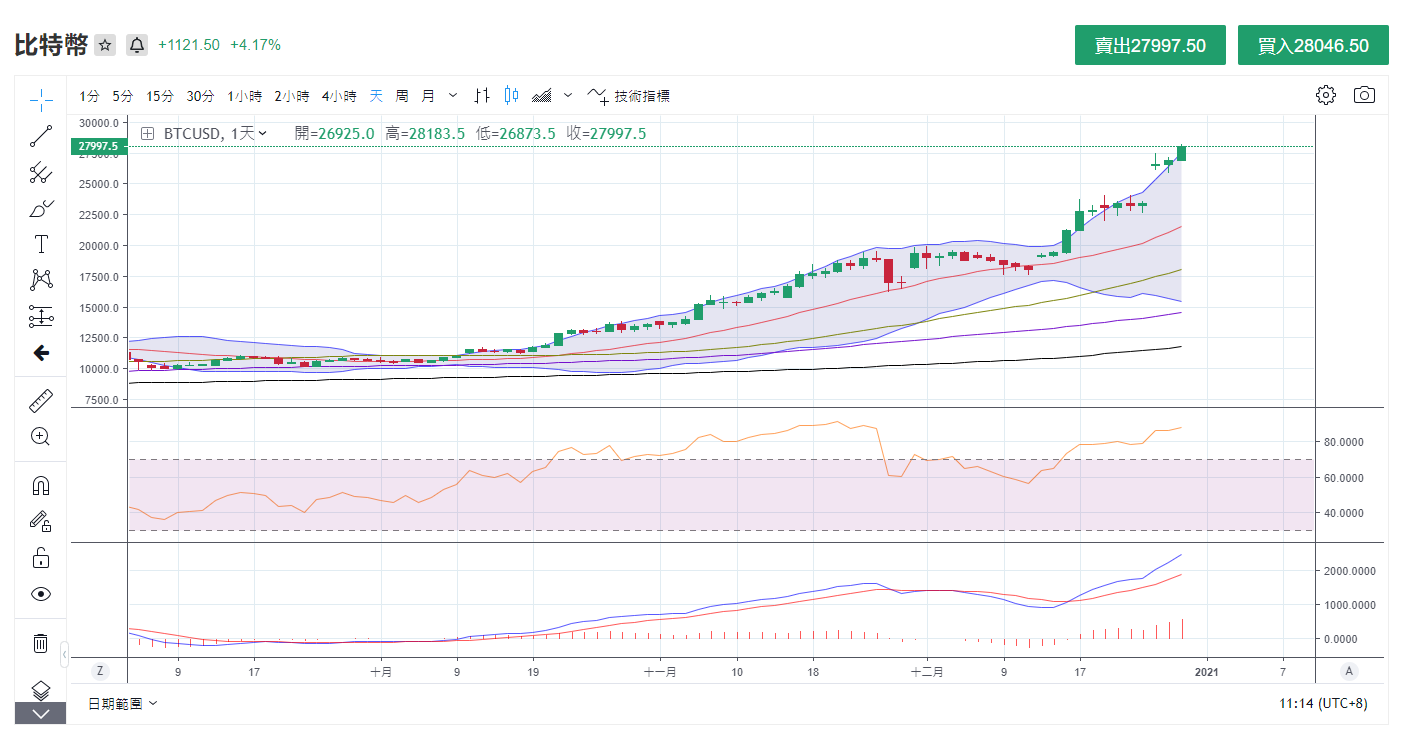Image resolution: width=1406 pixels, height=735 pixels.
Task: Toggle drawings visibility with eye icon
Action: pyautogui.click(x=41, y=594)
